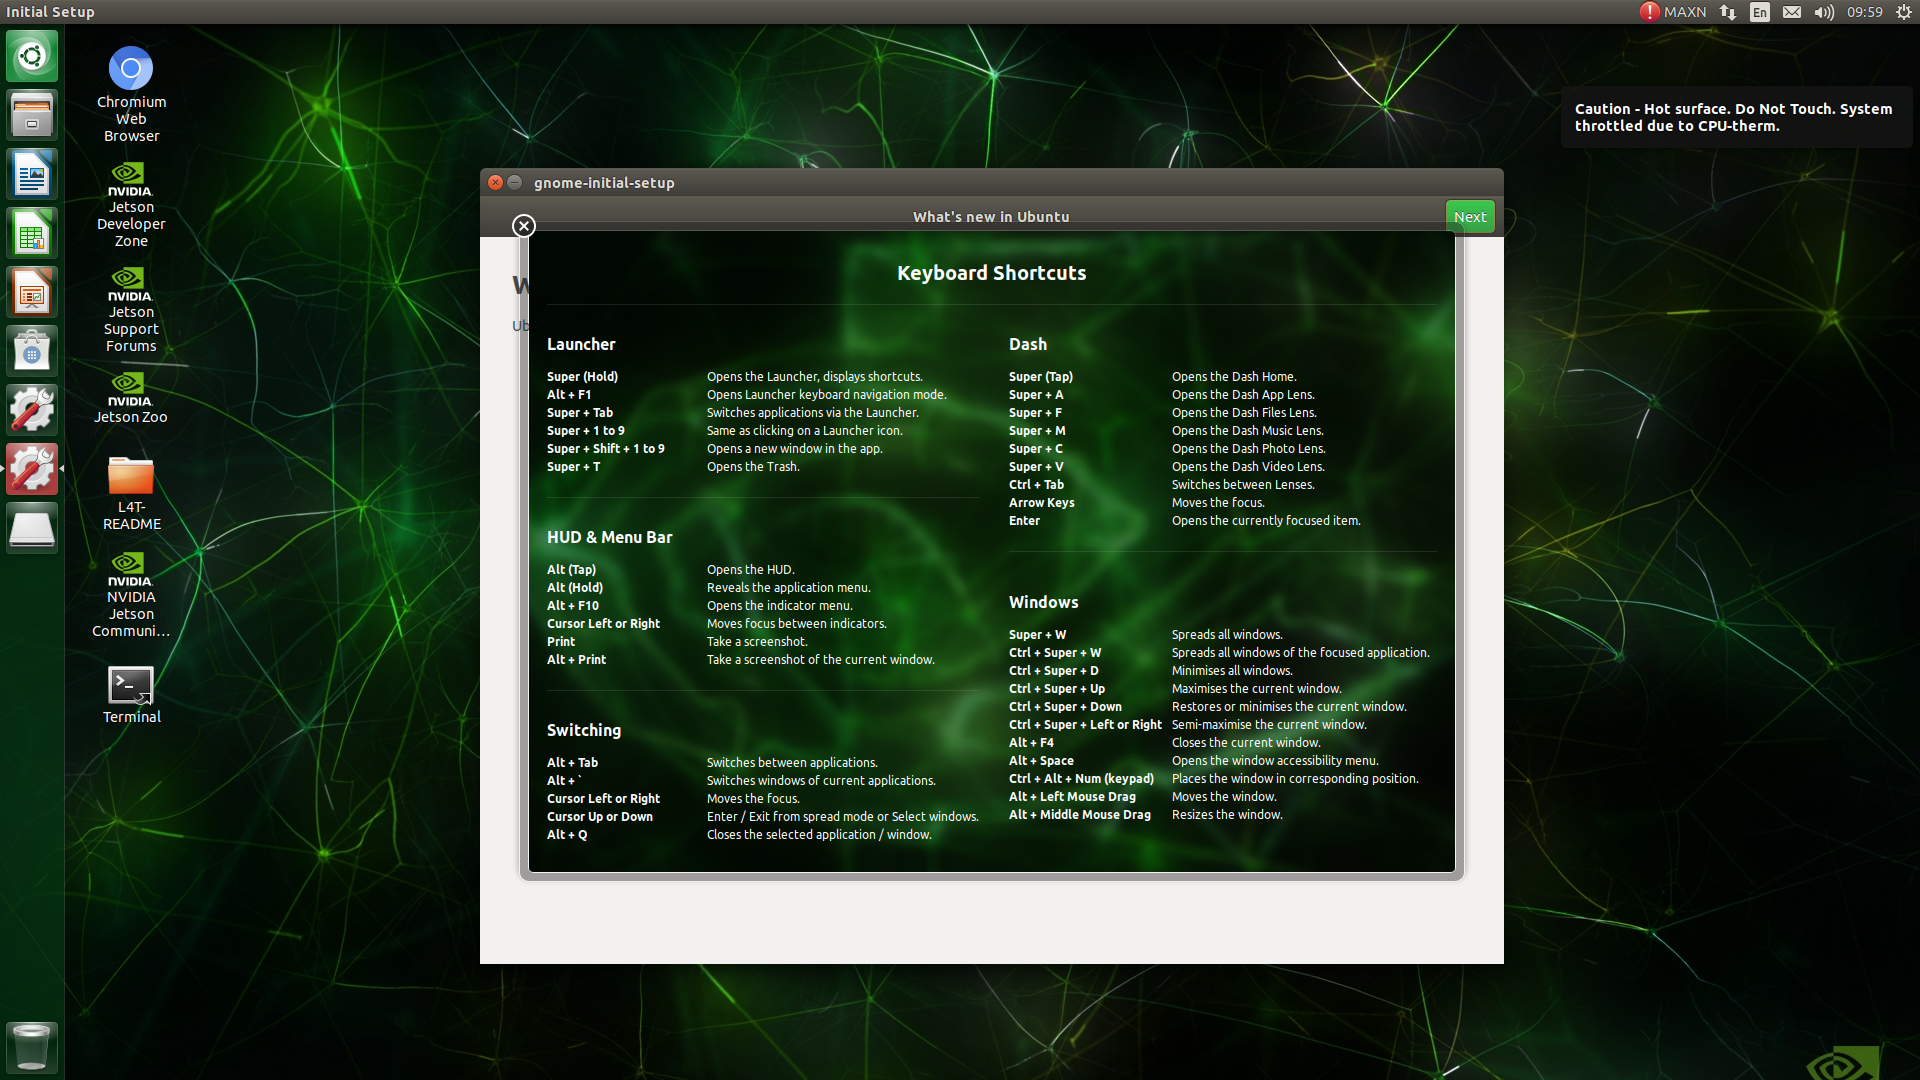Click the What's new in Ubuntu title
Screen dimensions: 1920x1080
tap(991, 217)
